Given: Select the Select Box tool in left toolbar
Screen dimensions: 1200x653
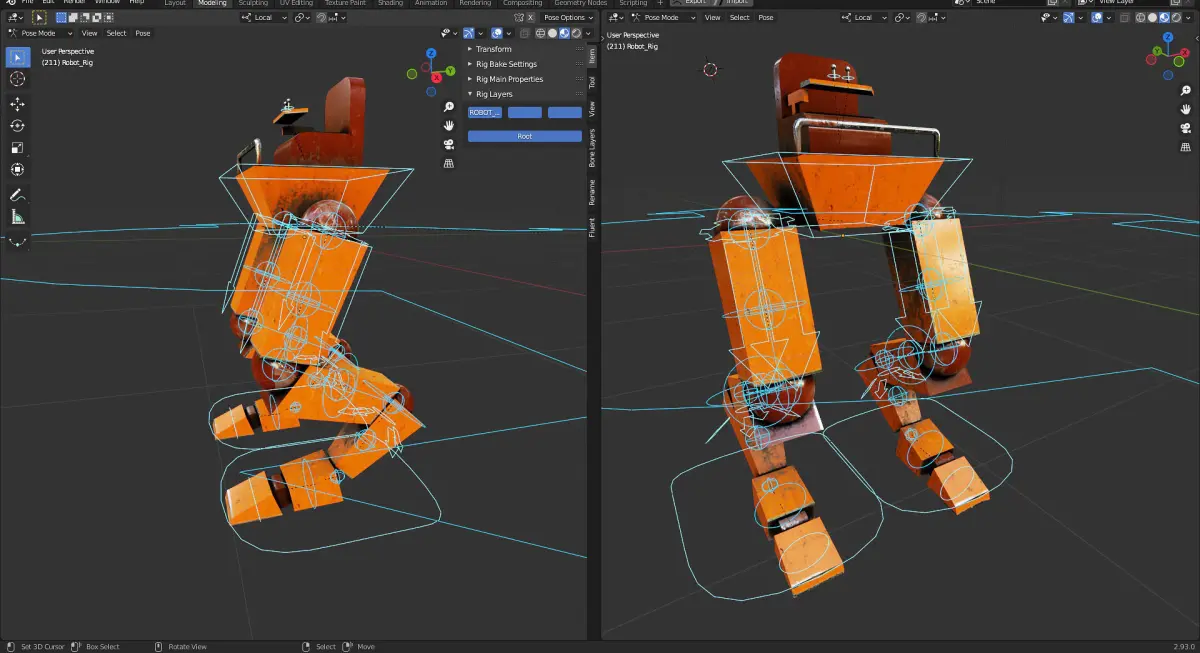Looking at the screenshot, I should [x=18, y=57].
